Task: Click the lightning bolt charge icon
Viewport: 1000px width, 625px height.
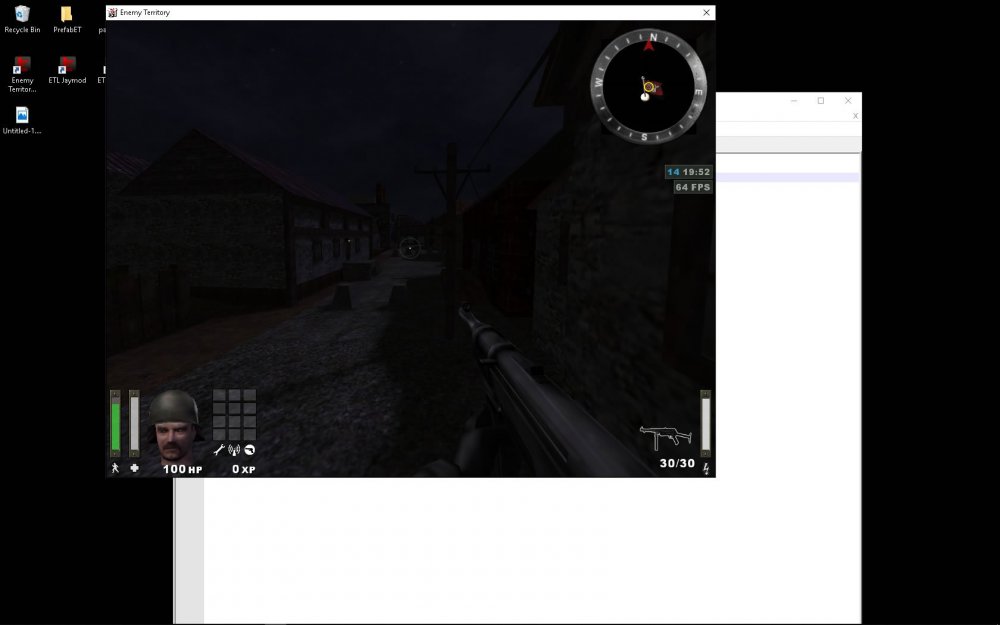Action: click(706, 469)
